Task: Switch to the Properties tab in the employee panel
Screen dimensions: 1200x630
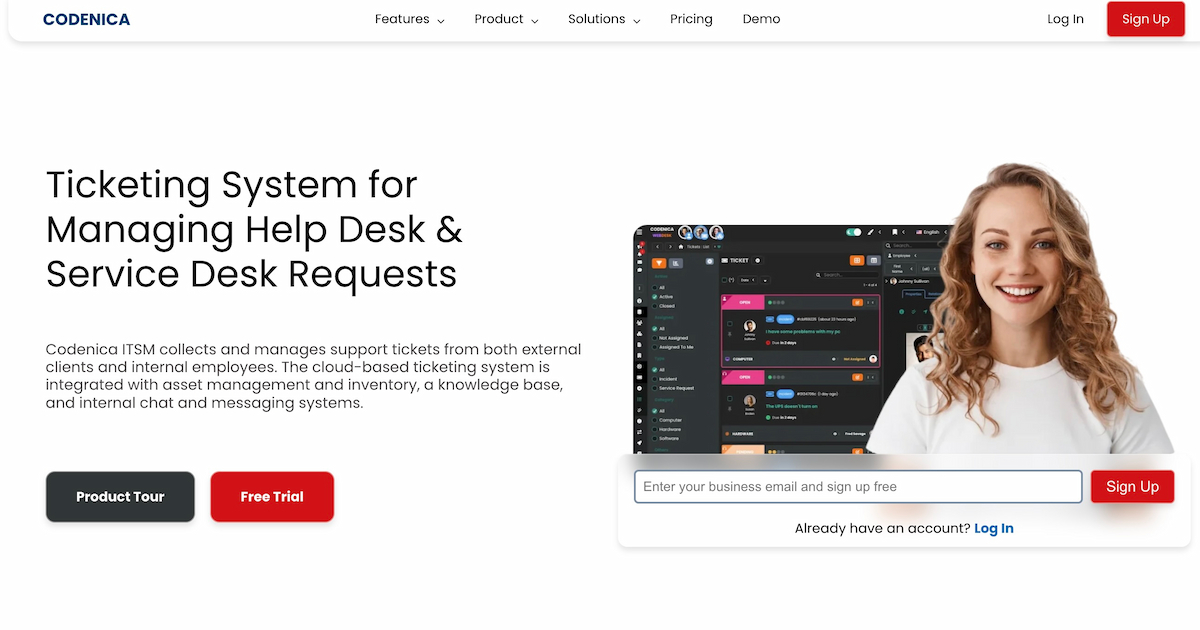Action: tap(913, 293)
